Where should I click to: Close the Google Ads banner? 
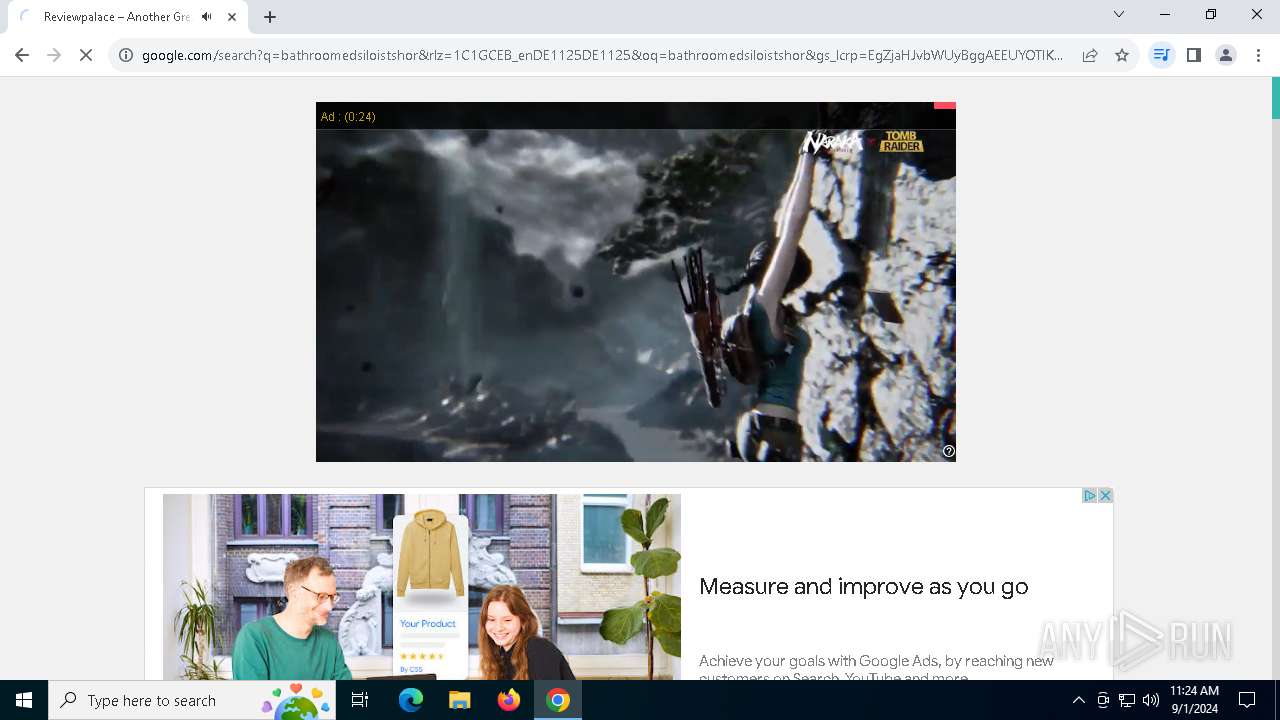pos(1105,496)
